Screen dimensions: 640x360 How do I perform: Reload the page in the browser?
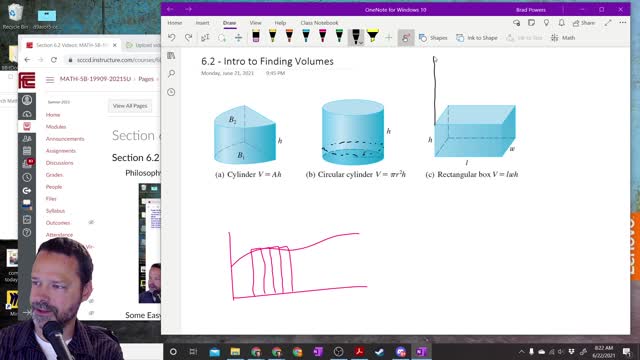click(x=54, y=60)
